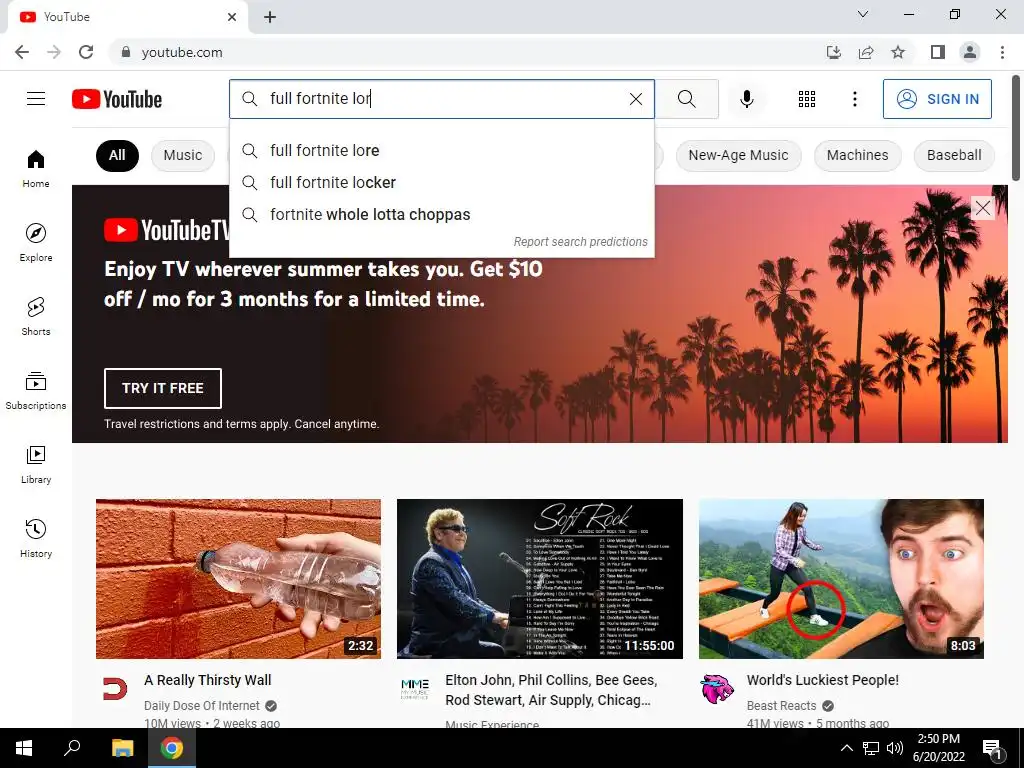Open Daily Dose Of Internet channel name
The height and width of the screenshot is (768, 1024).
[202, 705]
